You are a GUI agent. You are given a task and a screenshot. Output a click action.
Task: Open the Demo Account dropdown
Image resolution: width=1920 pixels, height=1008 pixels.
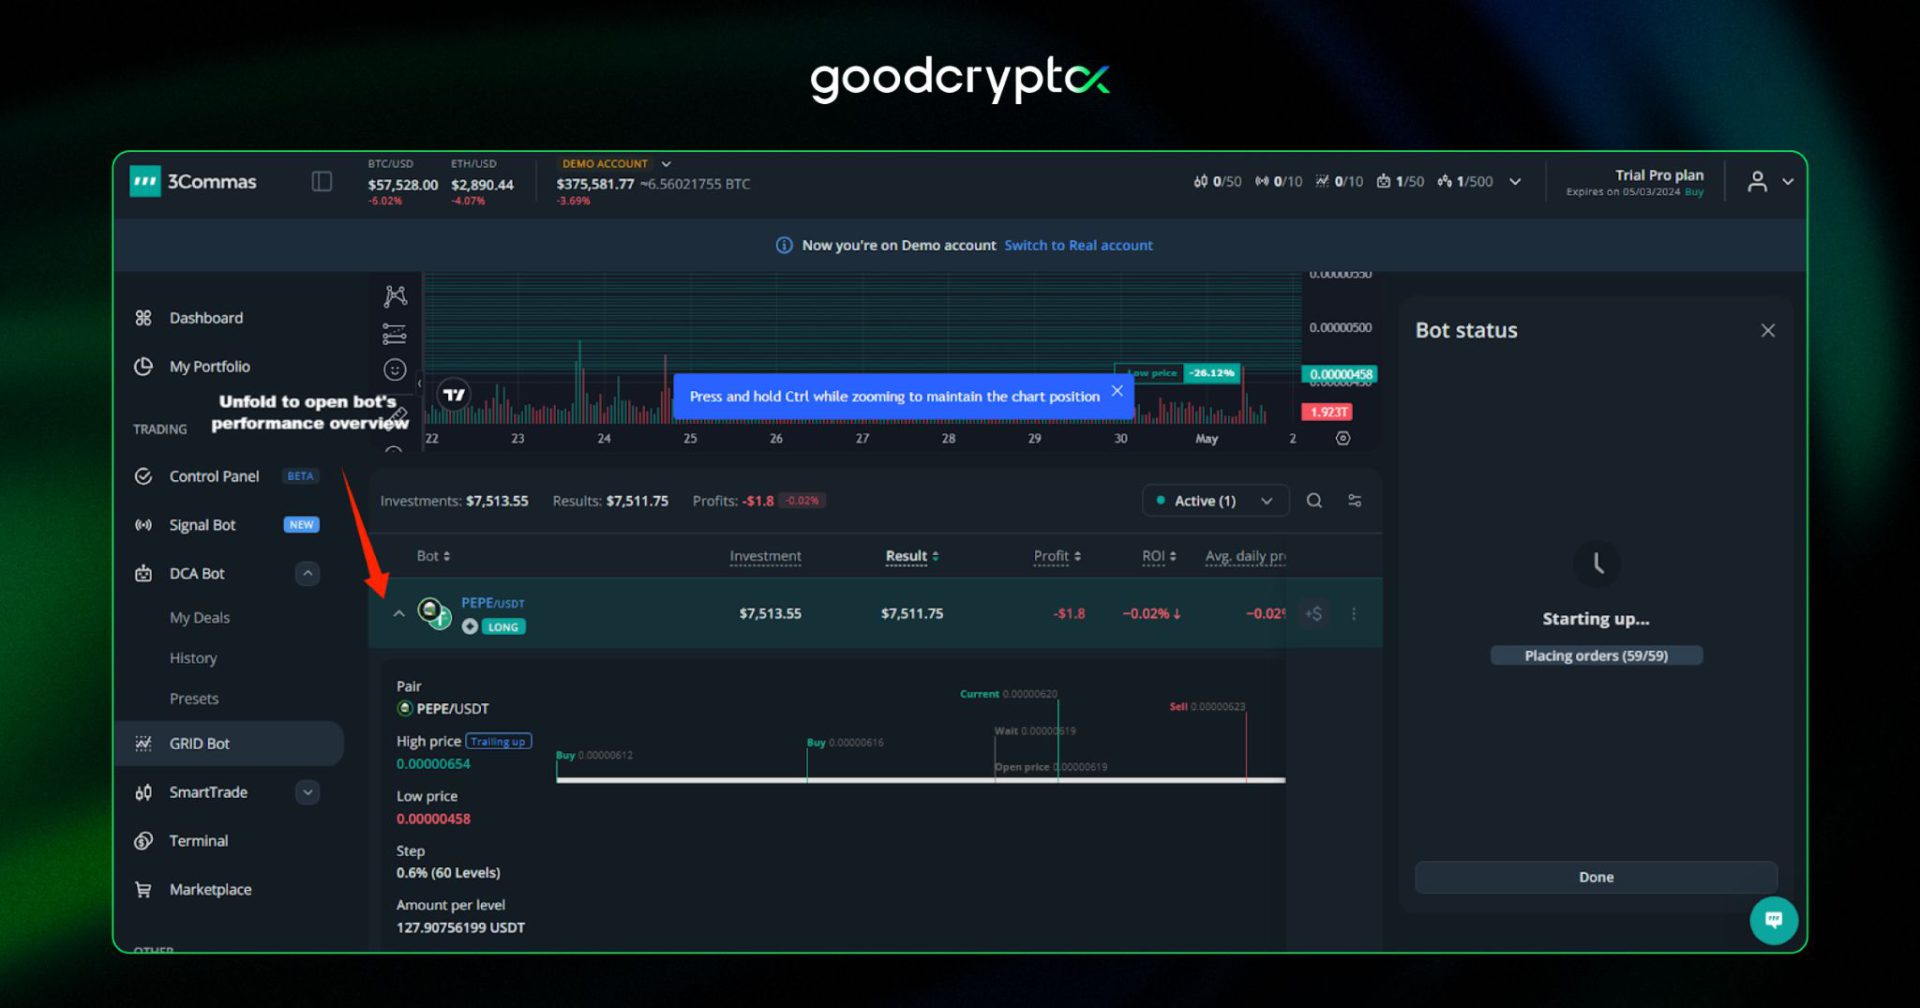point(615,164)
